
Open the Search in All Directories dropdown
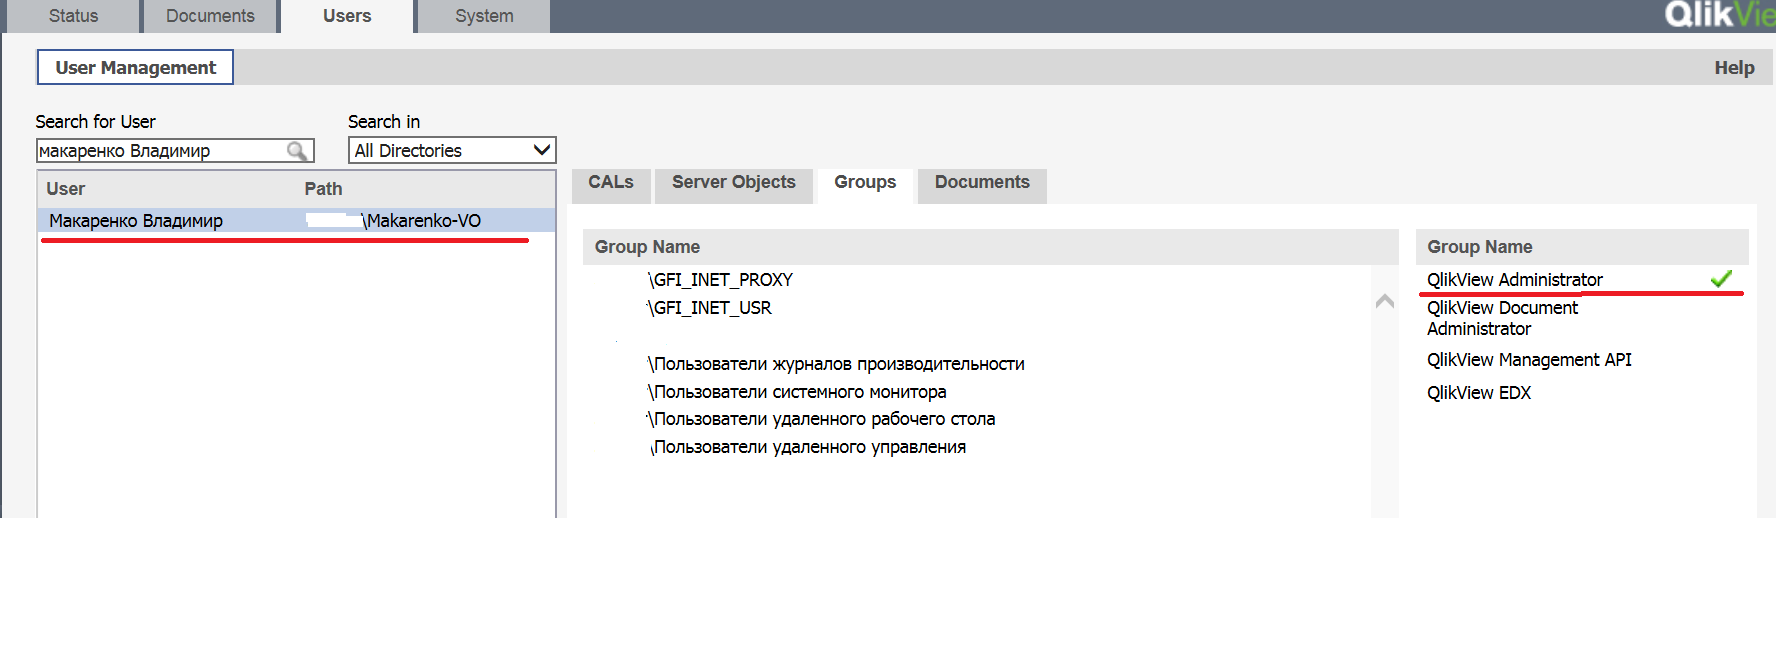click(x=452, y=150)
